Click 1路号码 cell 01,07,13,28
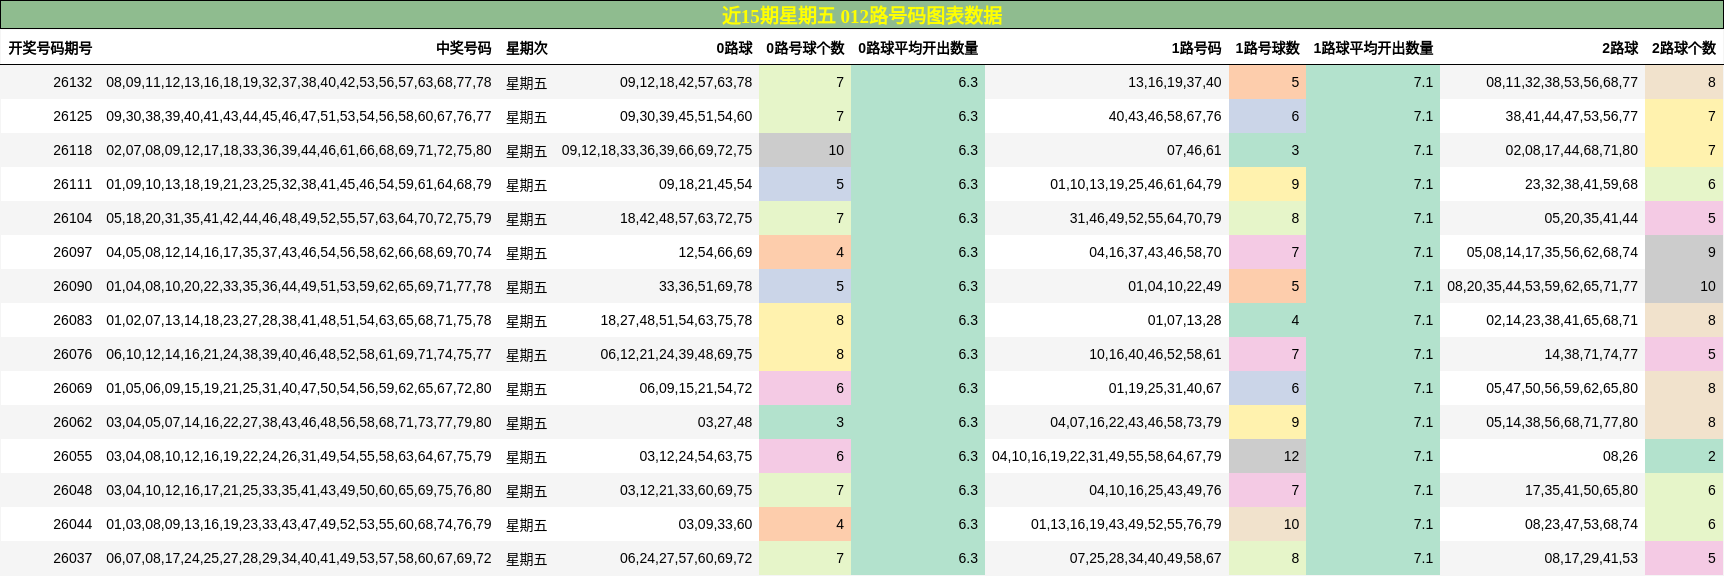1724x576 pixels. click(x=1184, y=320)
